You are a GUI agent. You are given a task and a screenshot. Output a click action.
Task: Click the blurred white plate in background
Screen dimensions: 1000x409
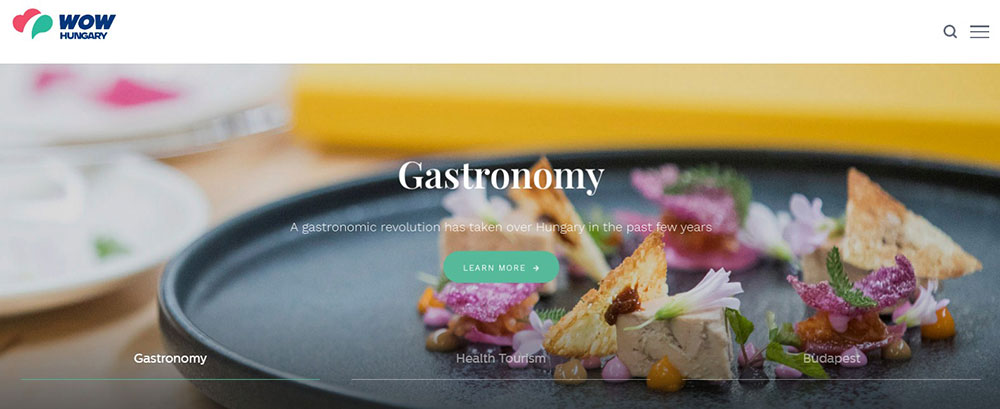tap(96, 230)
